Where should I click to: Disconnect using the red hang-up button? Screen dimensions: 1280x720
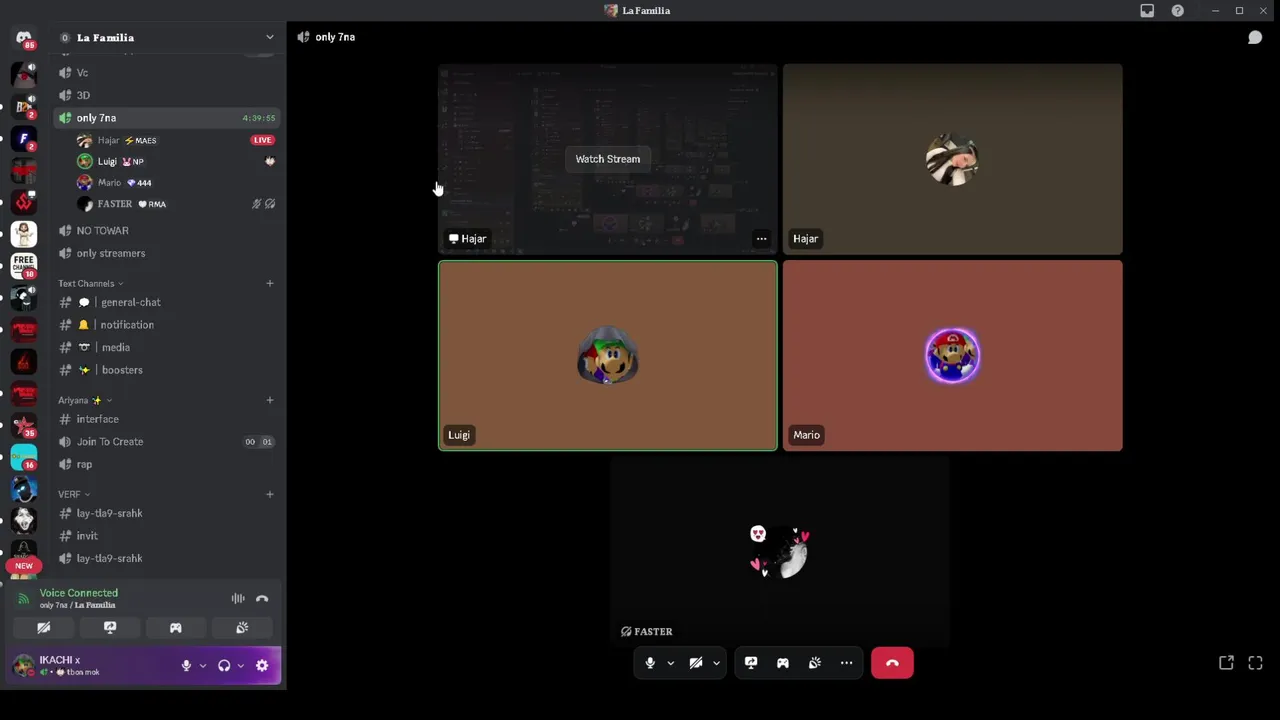tap(892, 663)
